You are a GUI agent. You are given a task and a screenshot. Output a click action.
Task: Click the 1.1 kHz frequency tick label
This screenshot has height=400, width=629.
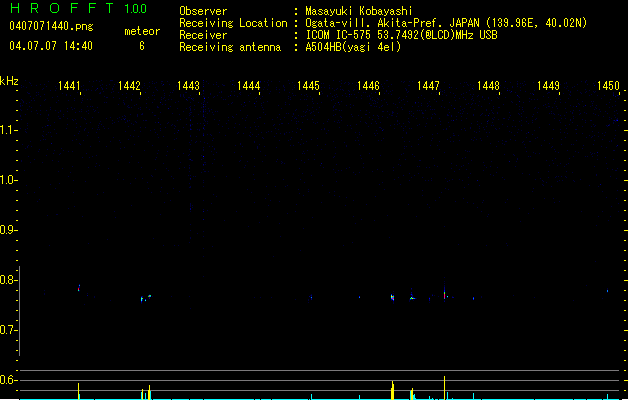8,130
